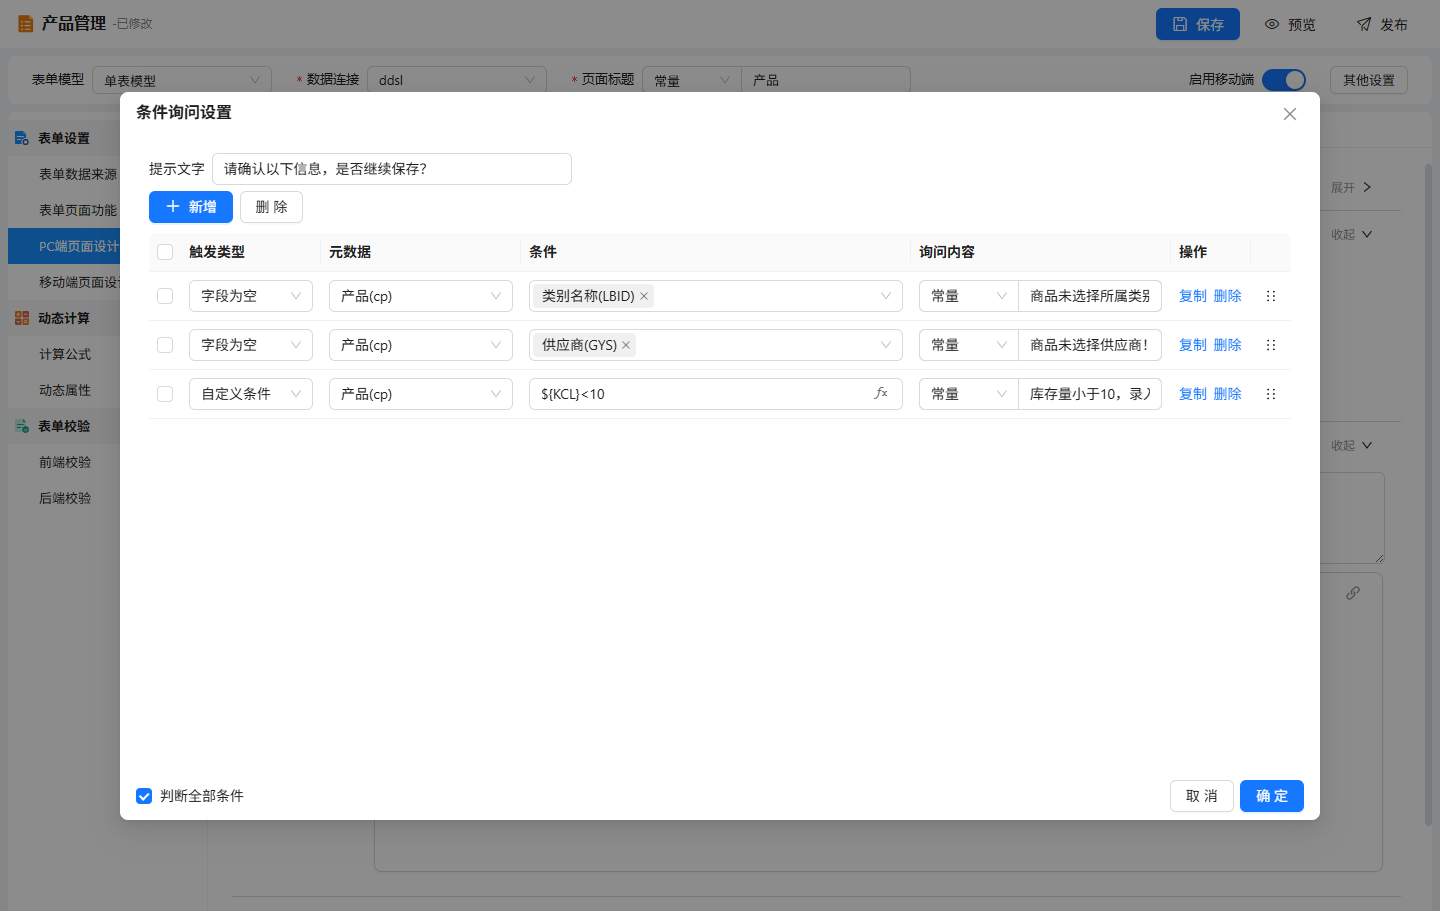The height and width of the screenshot is (911, 1440).
Task: Click 商品未选择所属类别 content field
Action: coord(1090,296)
